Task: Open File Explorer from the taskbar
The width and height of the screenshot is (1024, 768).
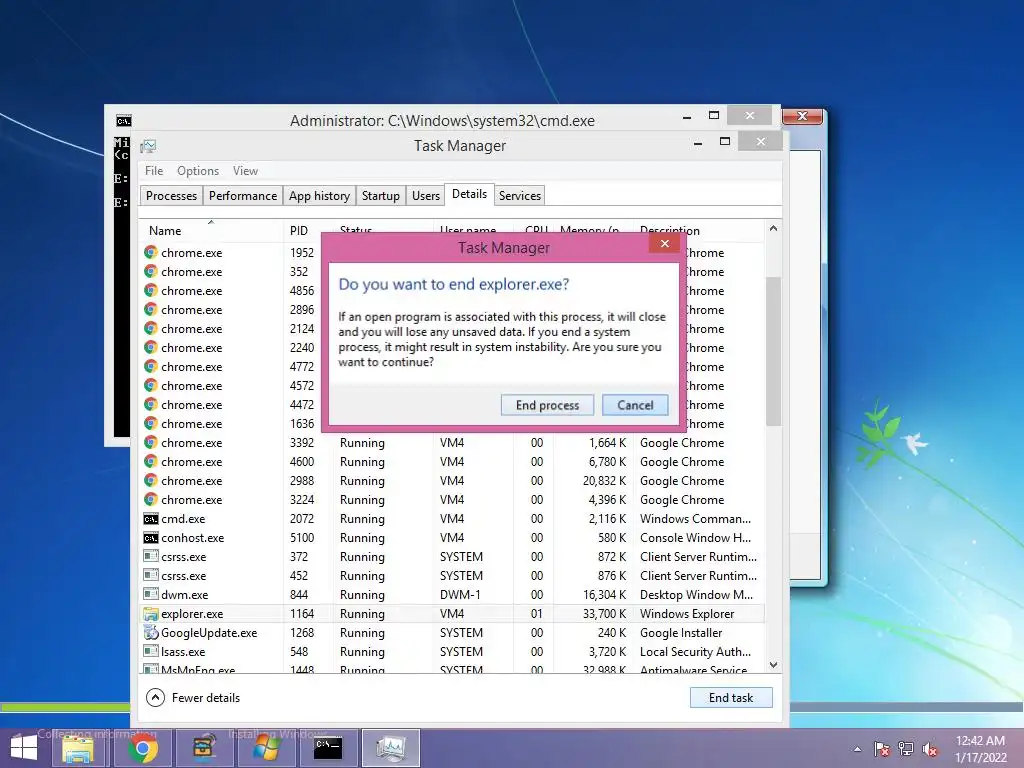Action: coord(78,748)
